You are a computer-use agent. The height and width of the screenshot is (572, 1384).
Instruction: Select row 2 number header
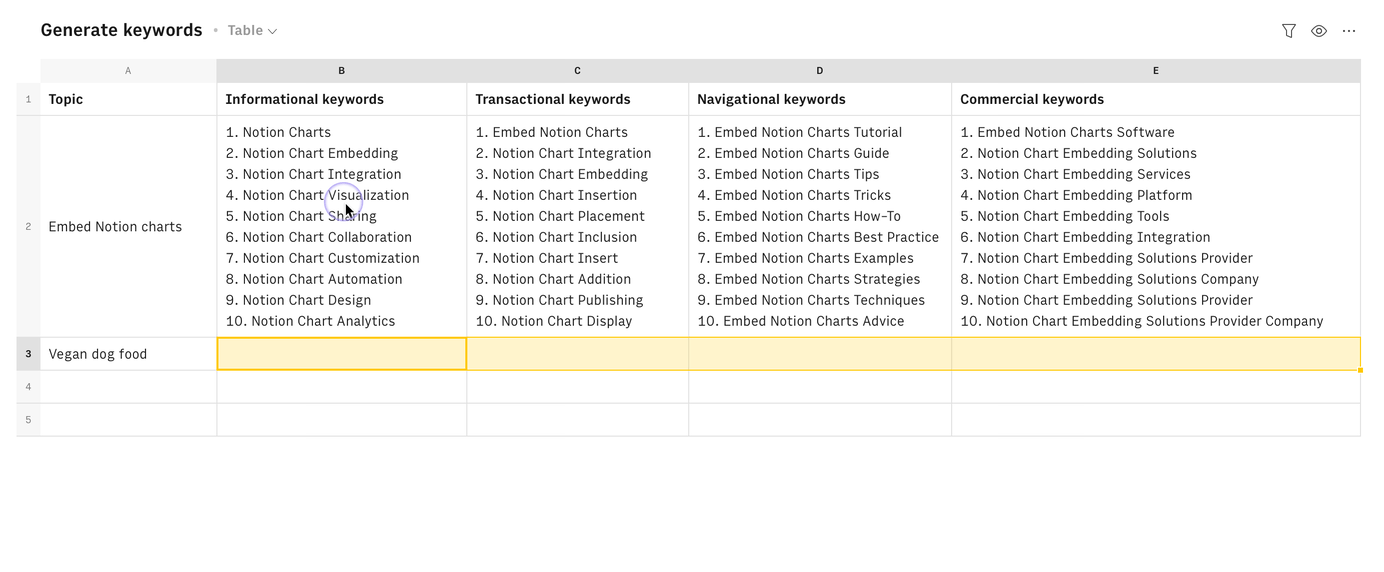click(28, 227)
